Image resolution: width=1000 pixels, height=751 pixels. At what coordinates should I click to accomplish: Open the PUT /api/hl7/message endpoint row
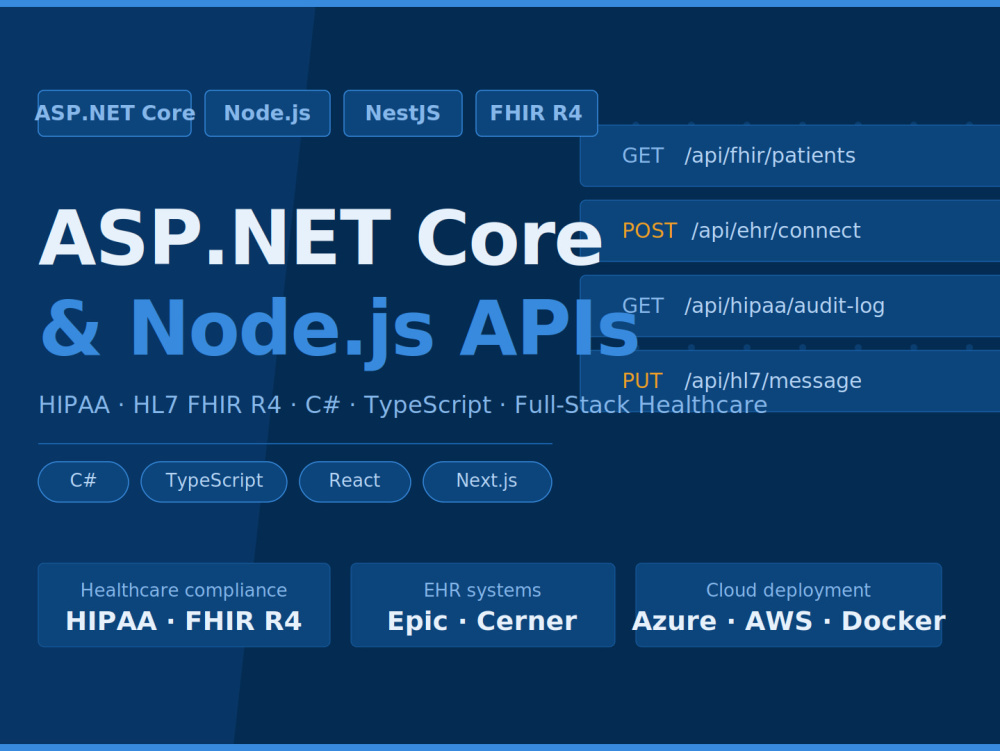click(x=790, y=381)
